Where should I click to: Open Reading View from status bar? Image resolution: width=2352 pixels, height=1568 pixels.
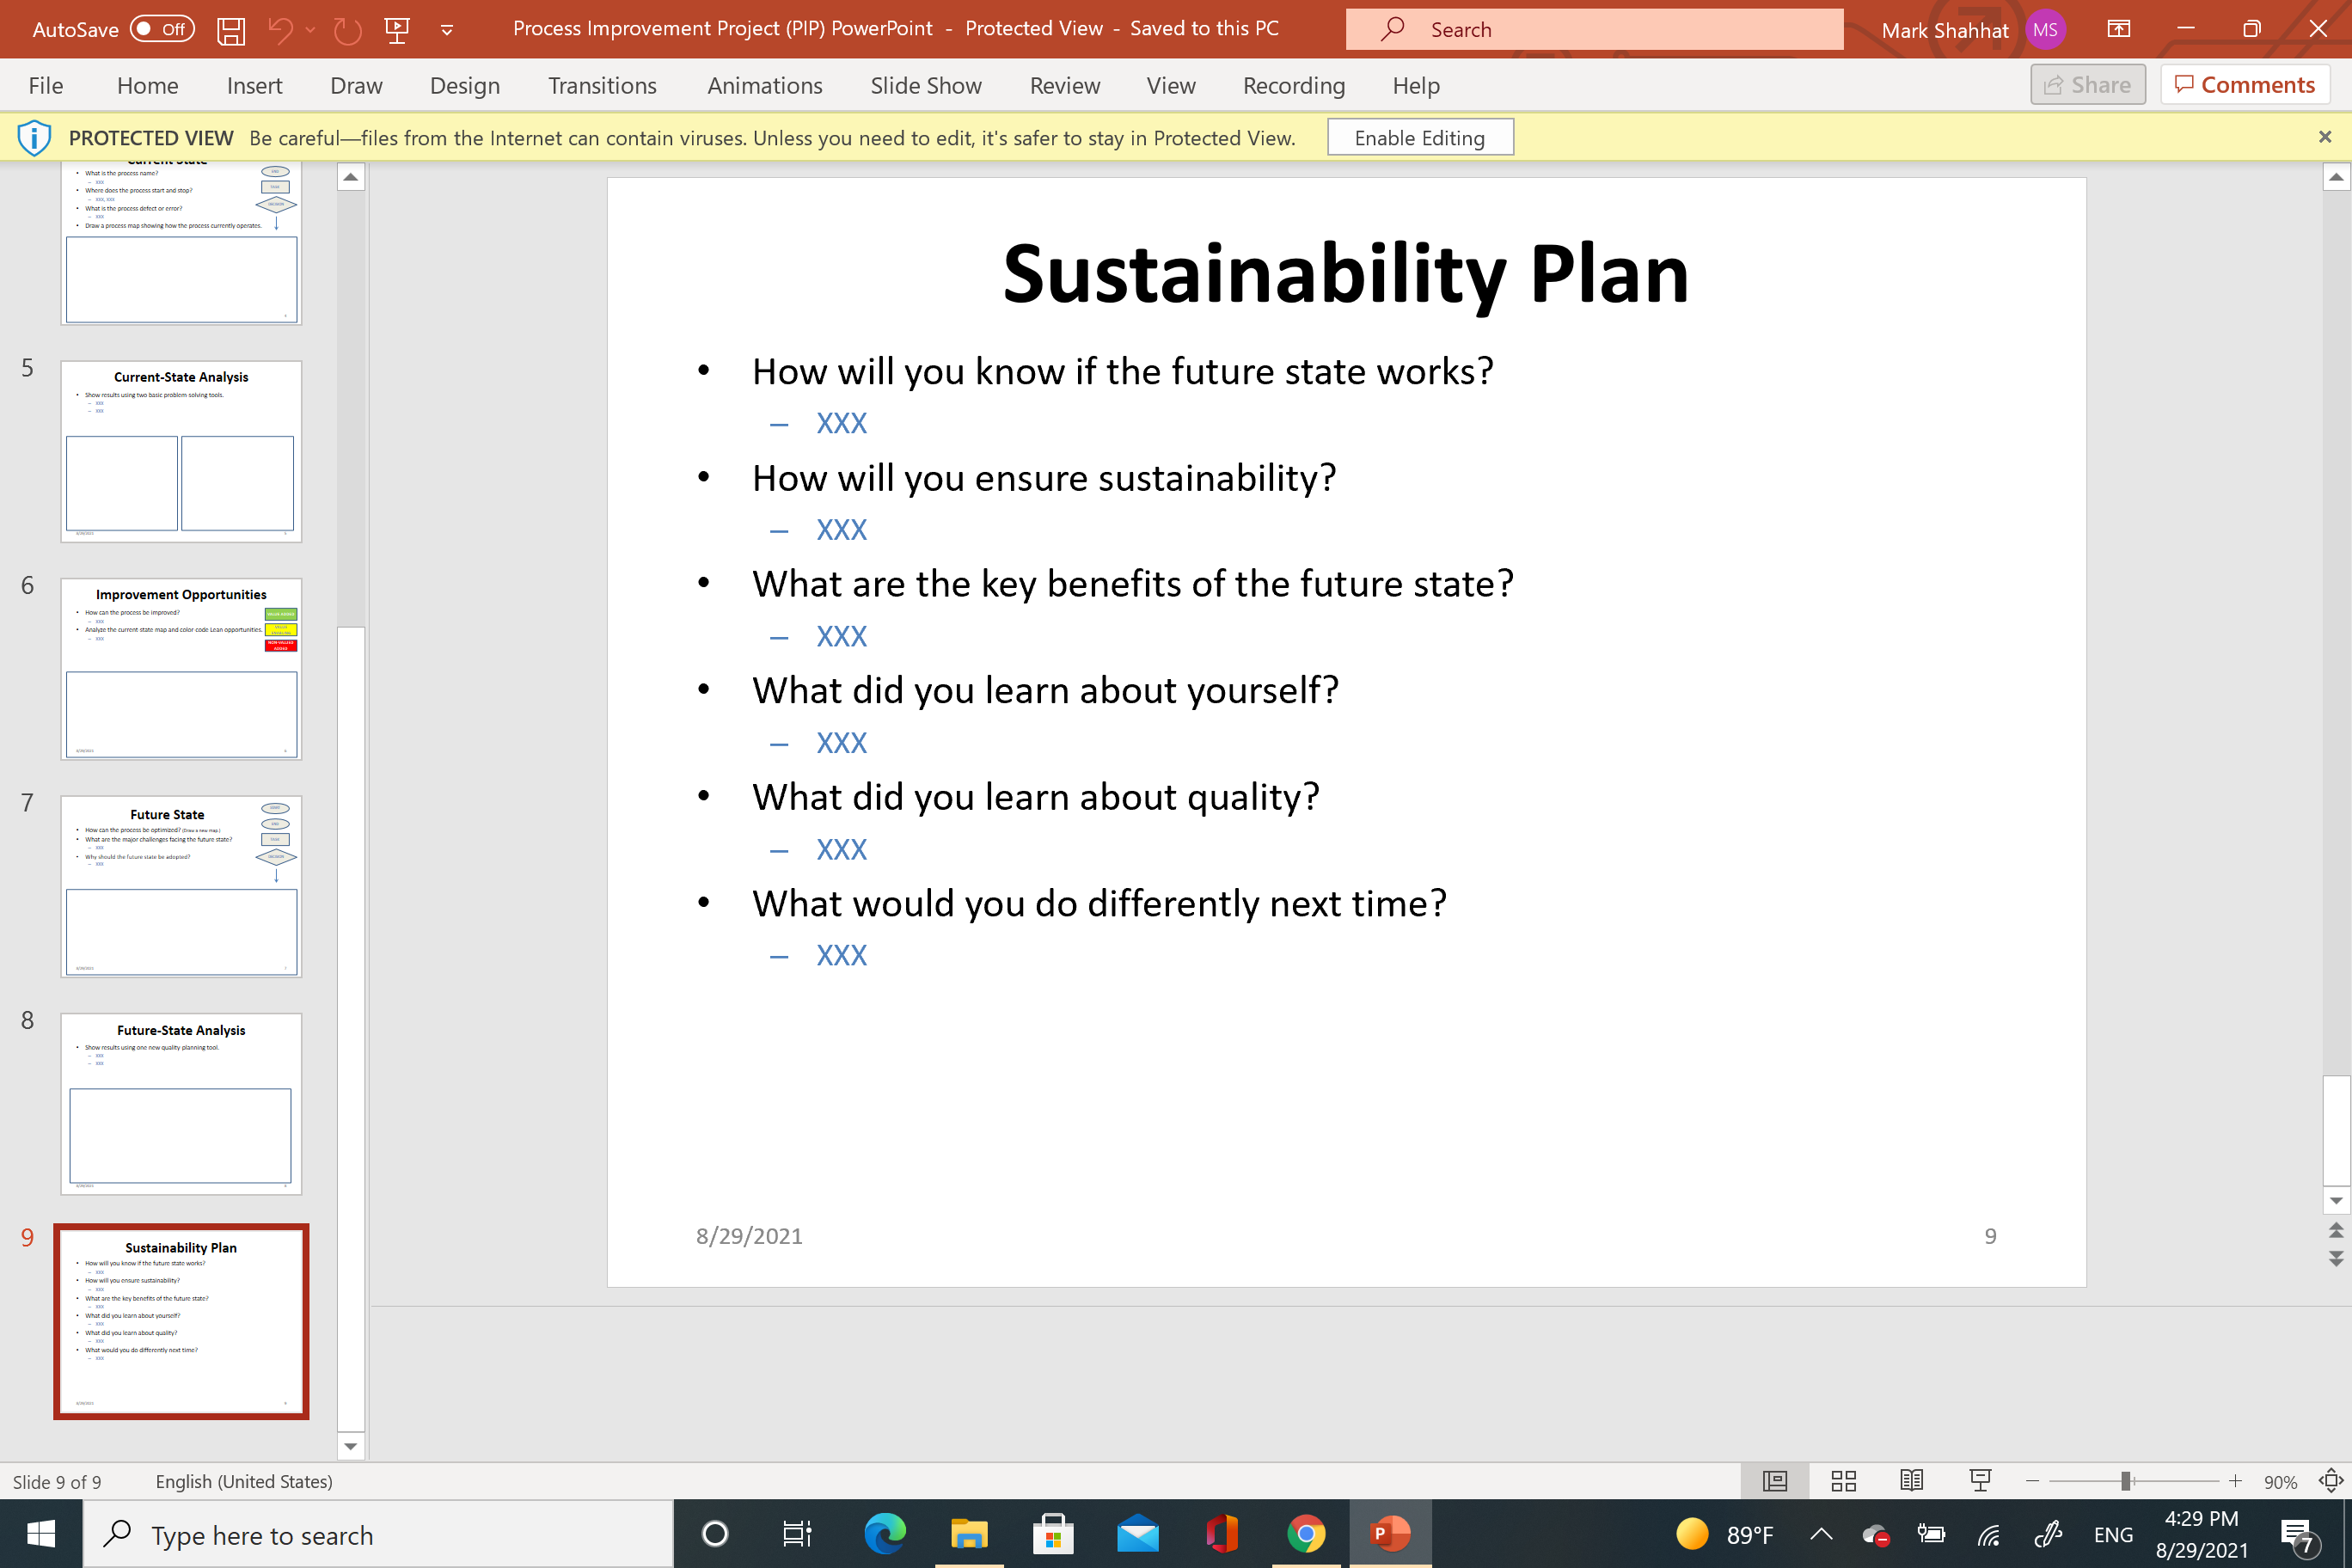click(1912, 1481)
